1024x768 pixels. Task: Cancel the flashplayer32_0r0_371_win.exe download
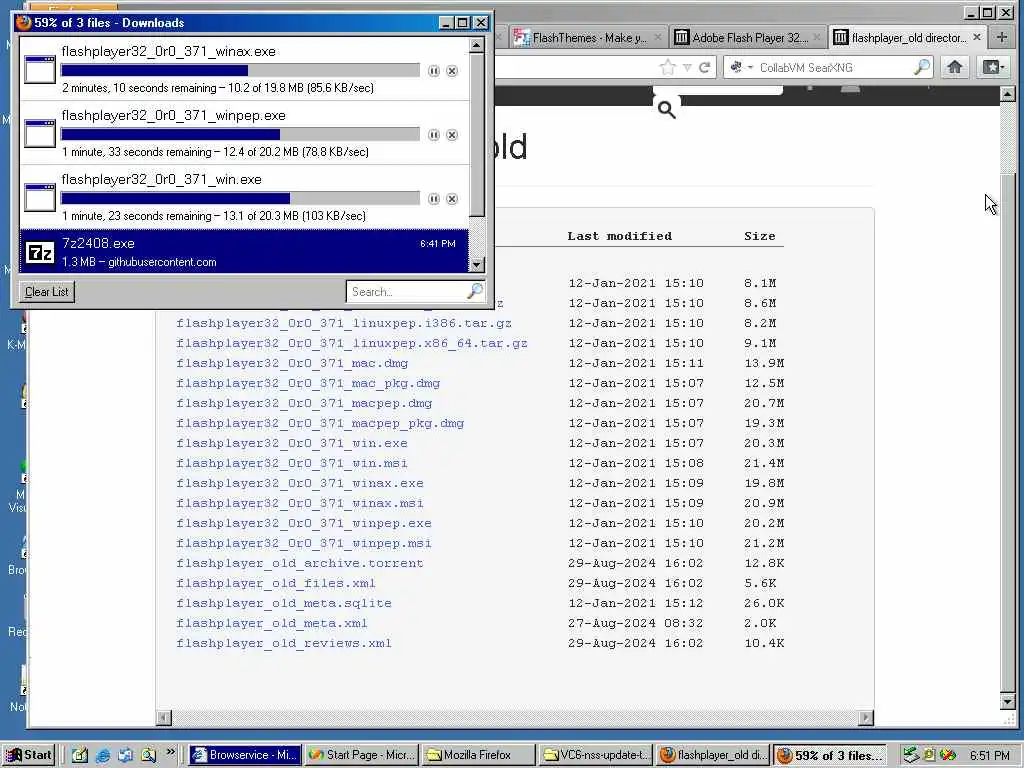(x=452, y=199)
